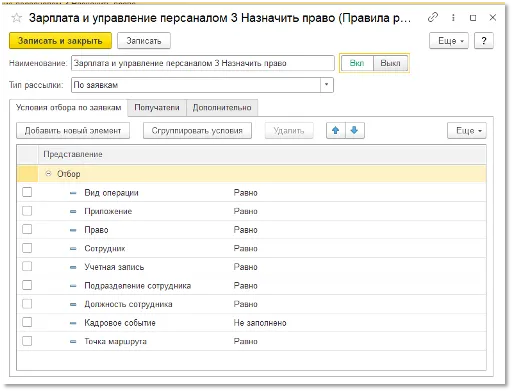
Task: Click the Представление column header
Action: 262,154
